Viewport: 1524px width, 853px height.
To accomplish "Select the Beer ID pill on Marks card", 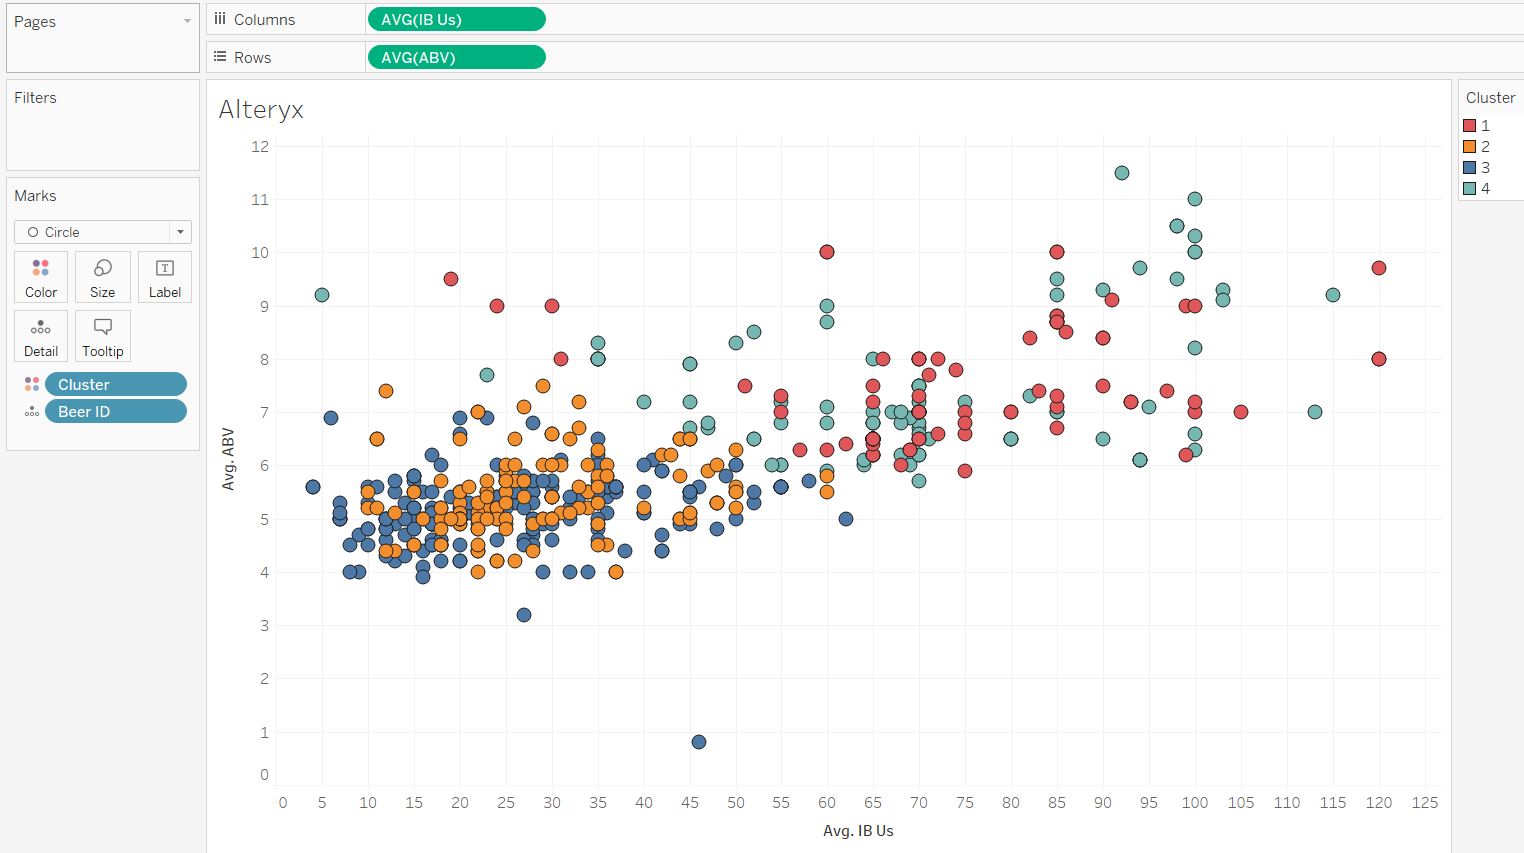I will click(x=116, y=411).
